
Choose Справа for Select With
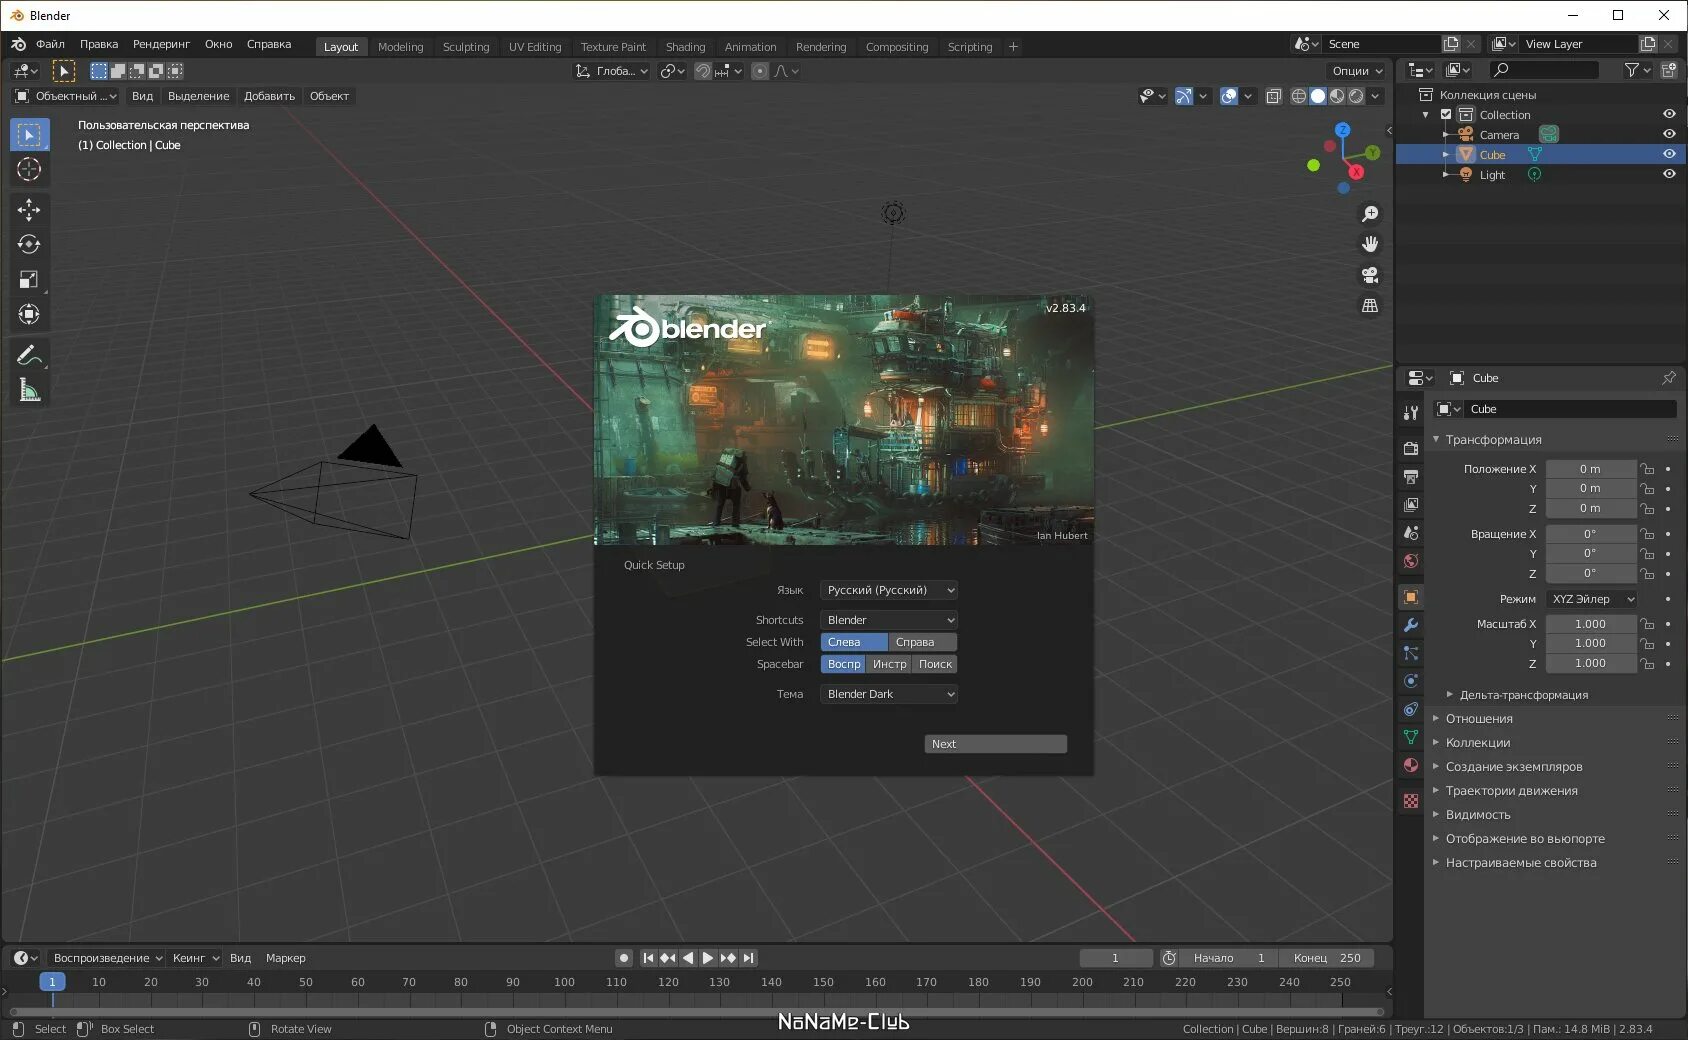coord(922,642)
